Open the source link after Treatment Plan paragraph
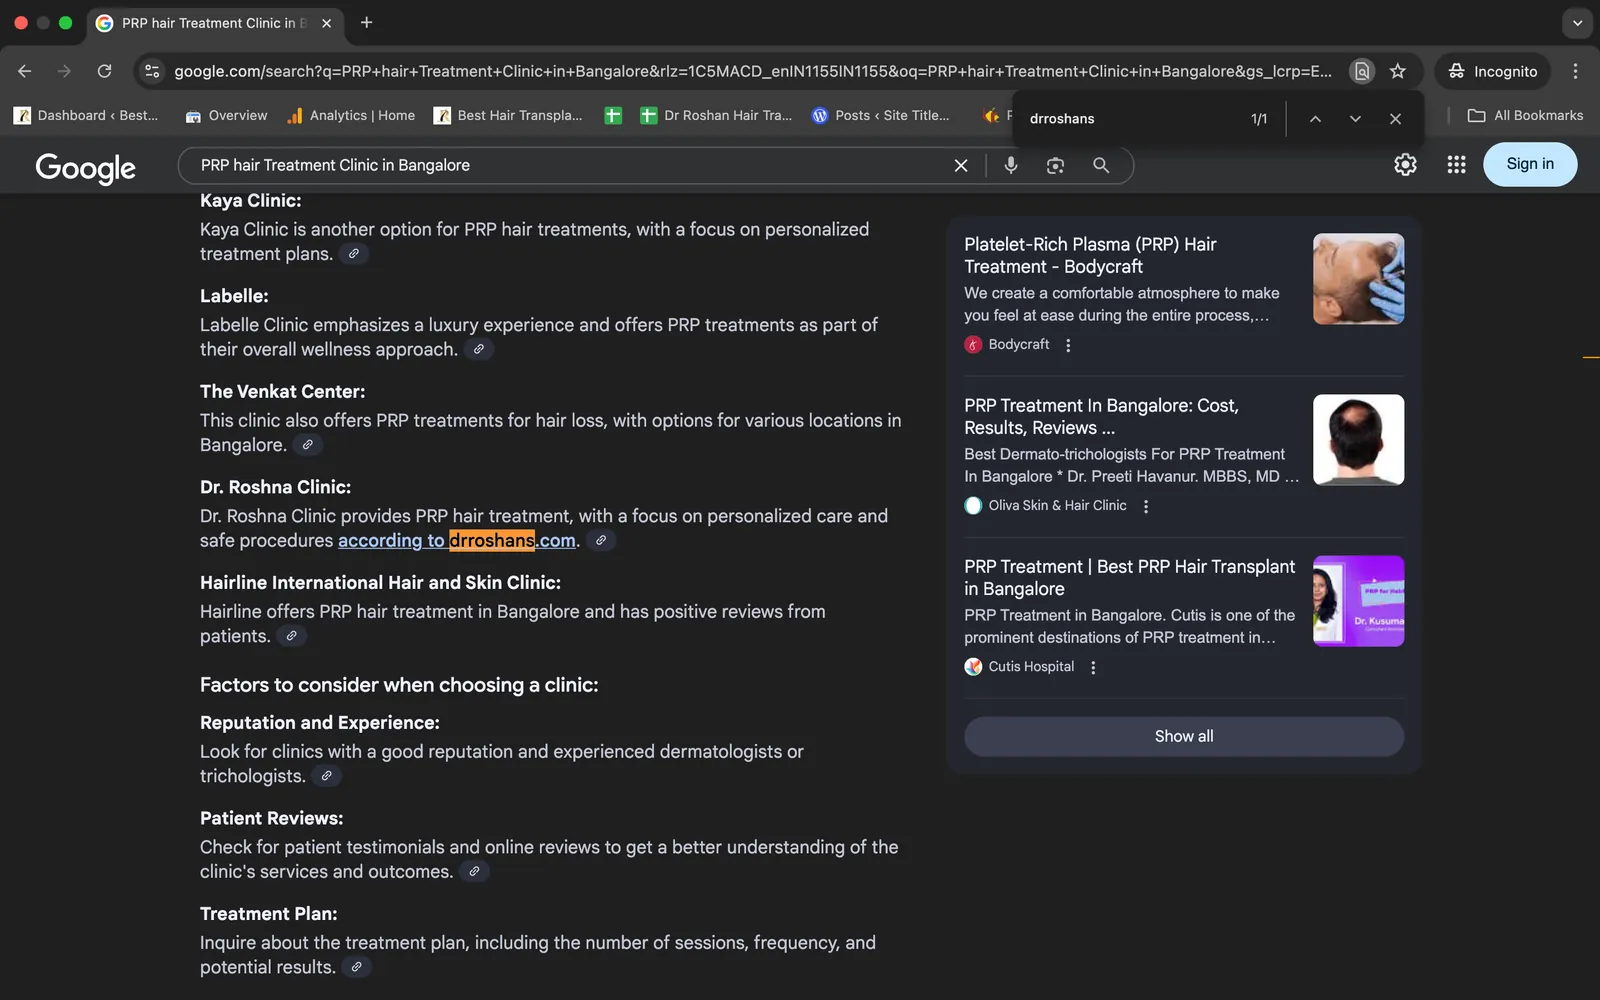The image size is (1600, 1000). click(x=356, y=967)
